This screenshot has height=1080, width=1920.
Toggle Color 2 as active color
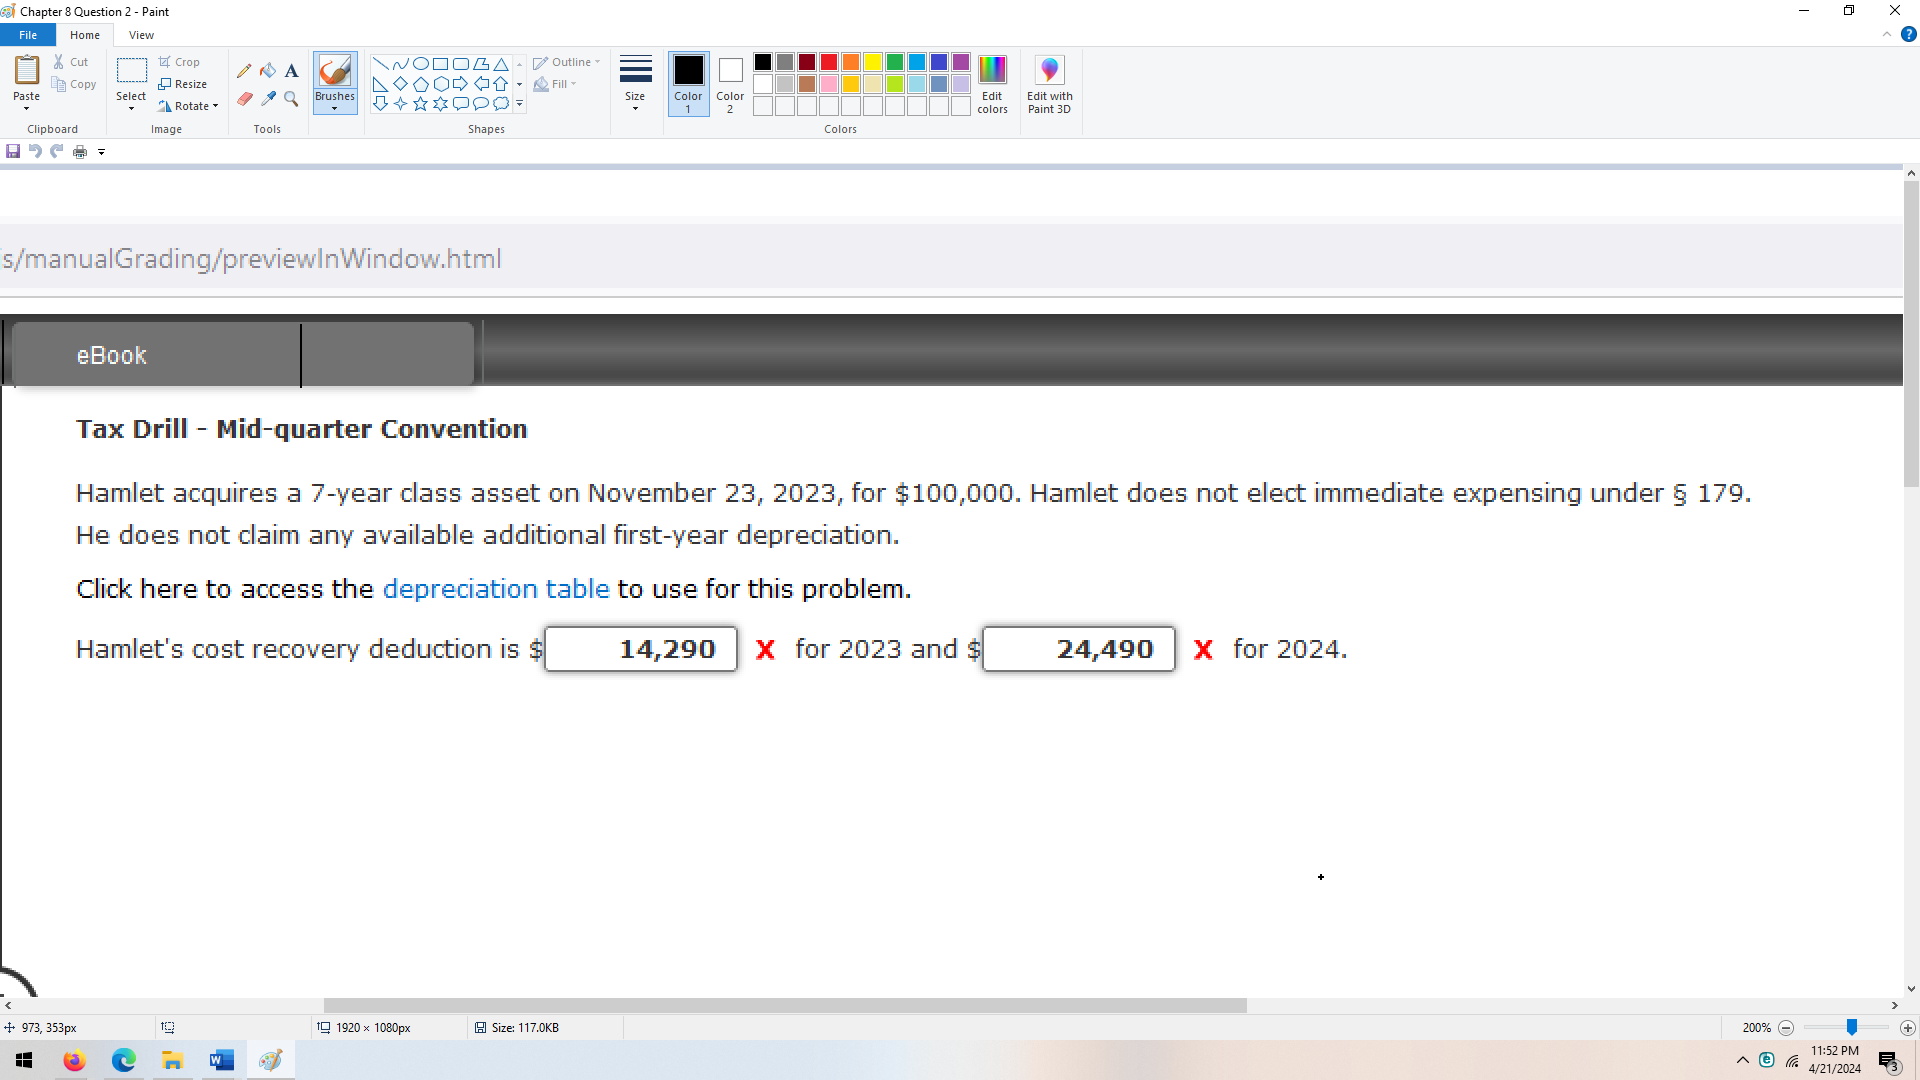point(730,84)
